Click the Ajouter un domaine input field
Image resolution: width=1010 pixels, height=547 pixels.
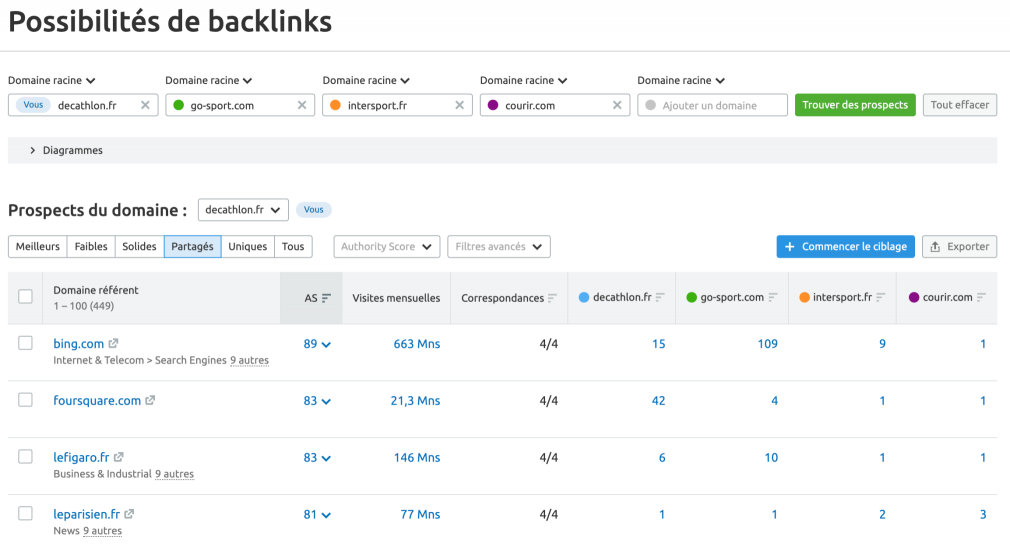click(x=712, y=105)
